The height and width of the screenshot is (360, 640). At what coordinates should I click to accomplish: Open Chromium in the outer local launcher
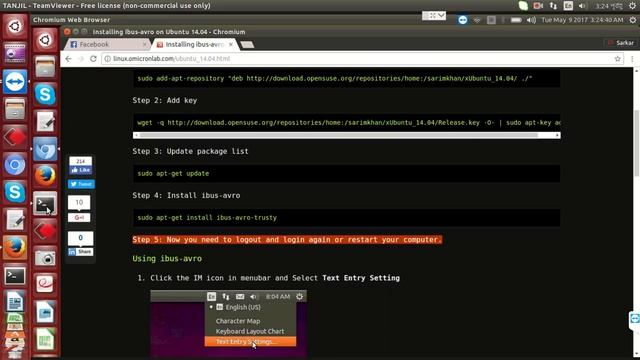[x=15, y=165]
